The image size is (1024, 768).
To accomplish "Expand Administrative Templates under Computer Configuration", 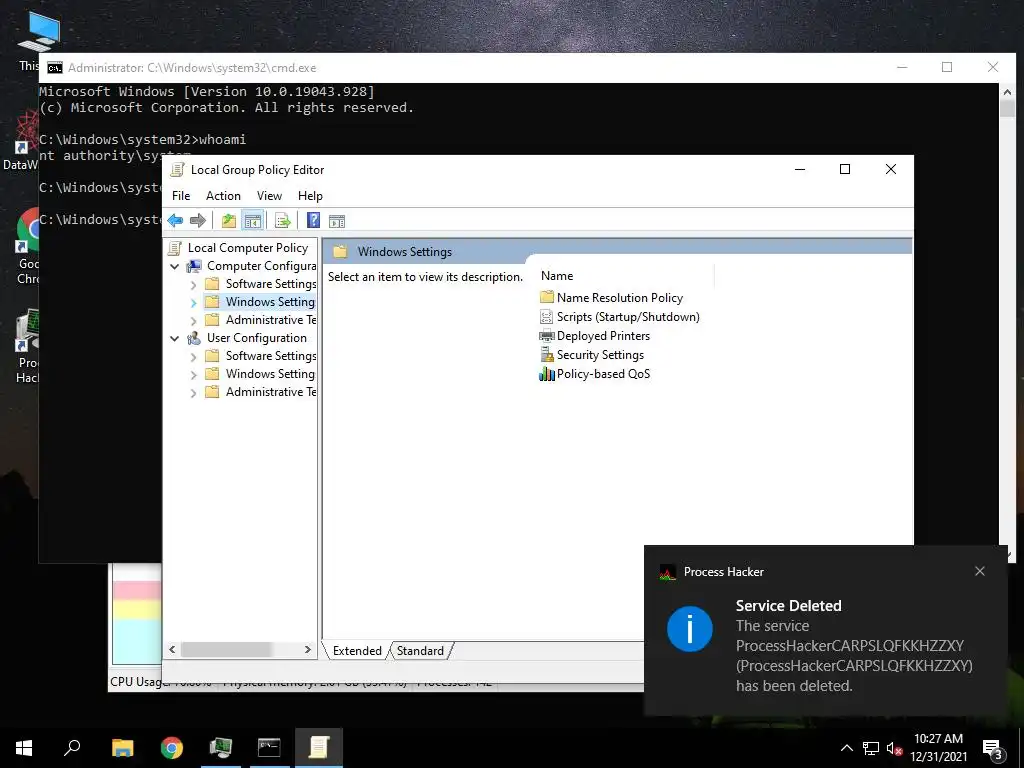I will [193, 321].
